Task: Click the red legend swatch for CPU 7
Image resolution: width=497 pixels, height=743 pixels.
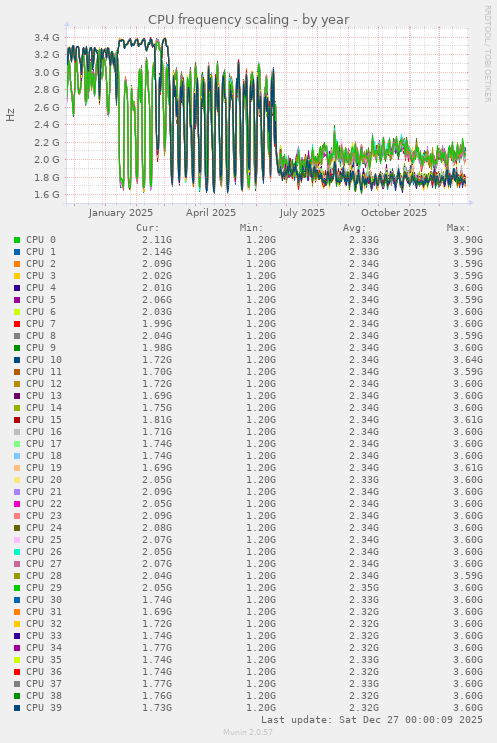Action: [x=17, y=324]
